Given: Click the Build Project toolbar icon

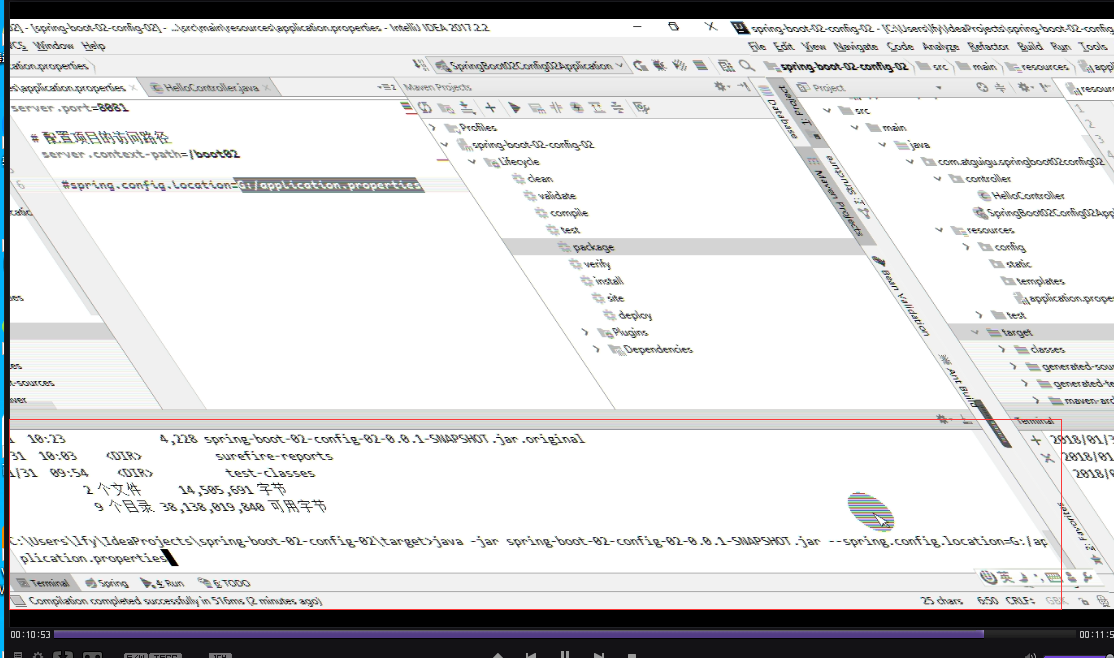Looking at the screenshot, I should [x=420, y=65].
